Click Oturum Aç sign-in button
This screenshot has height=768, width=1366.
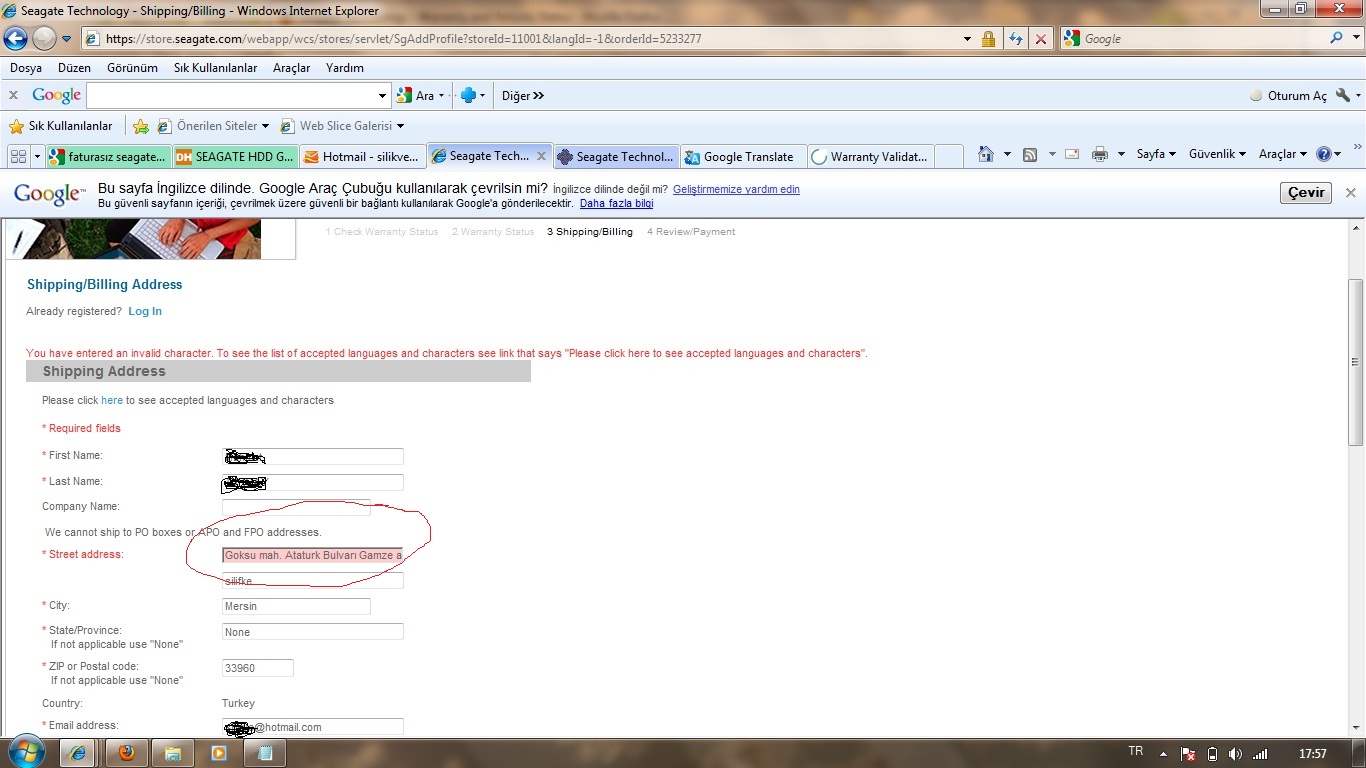coord(1289,96)
